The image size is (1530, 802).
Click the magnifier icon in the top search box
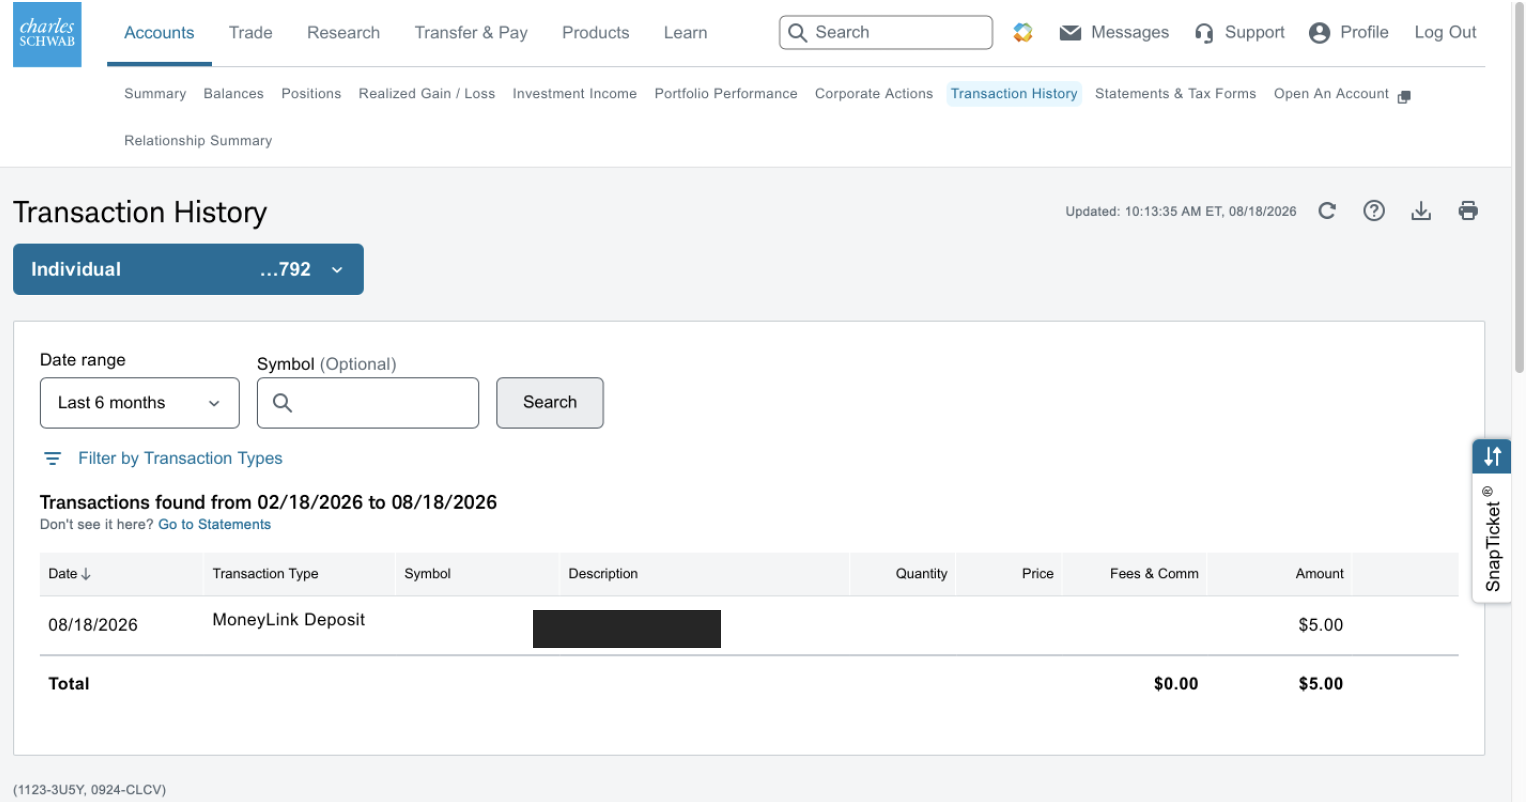(797, 32)
